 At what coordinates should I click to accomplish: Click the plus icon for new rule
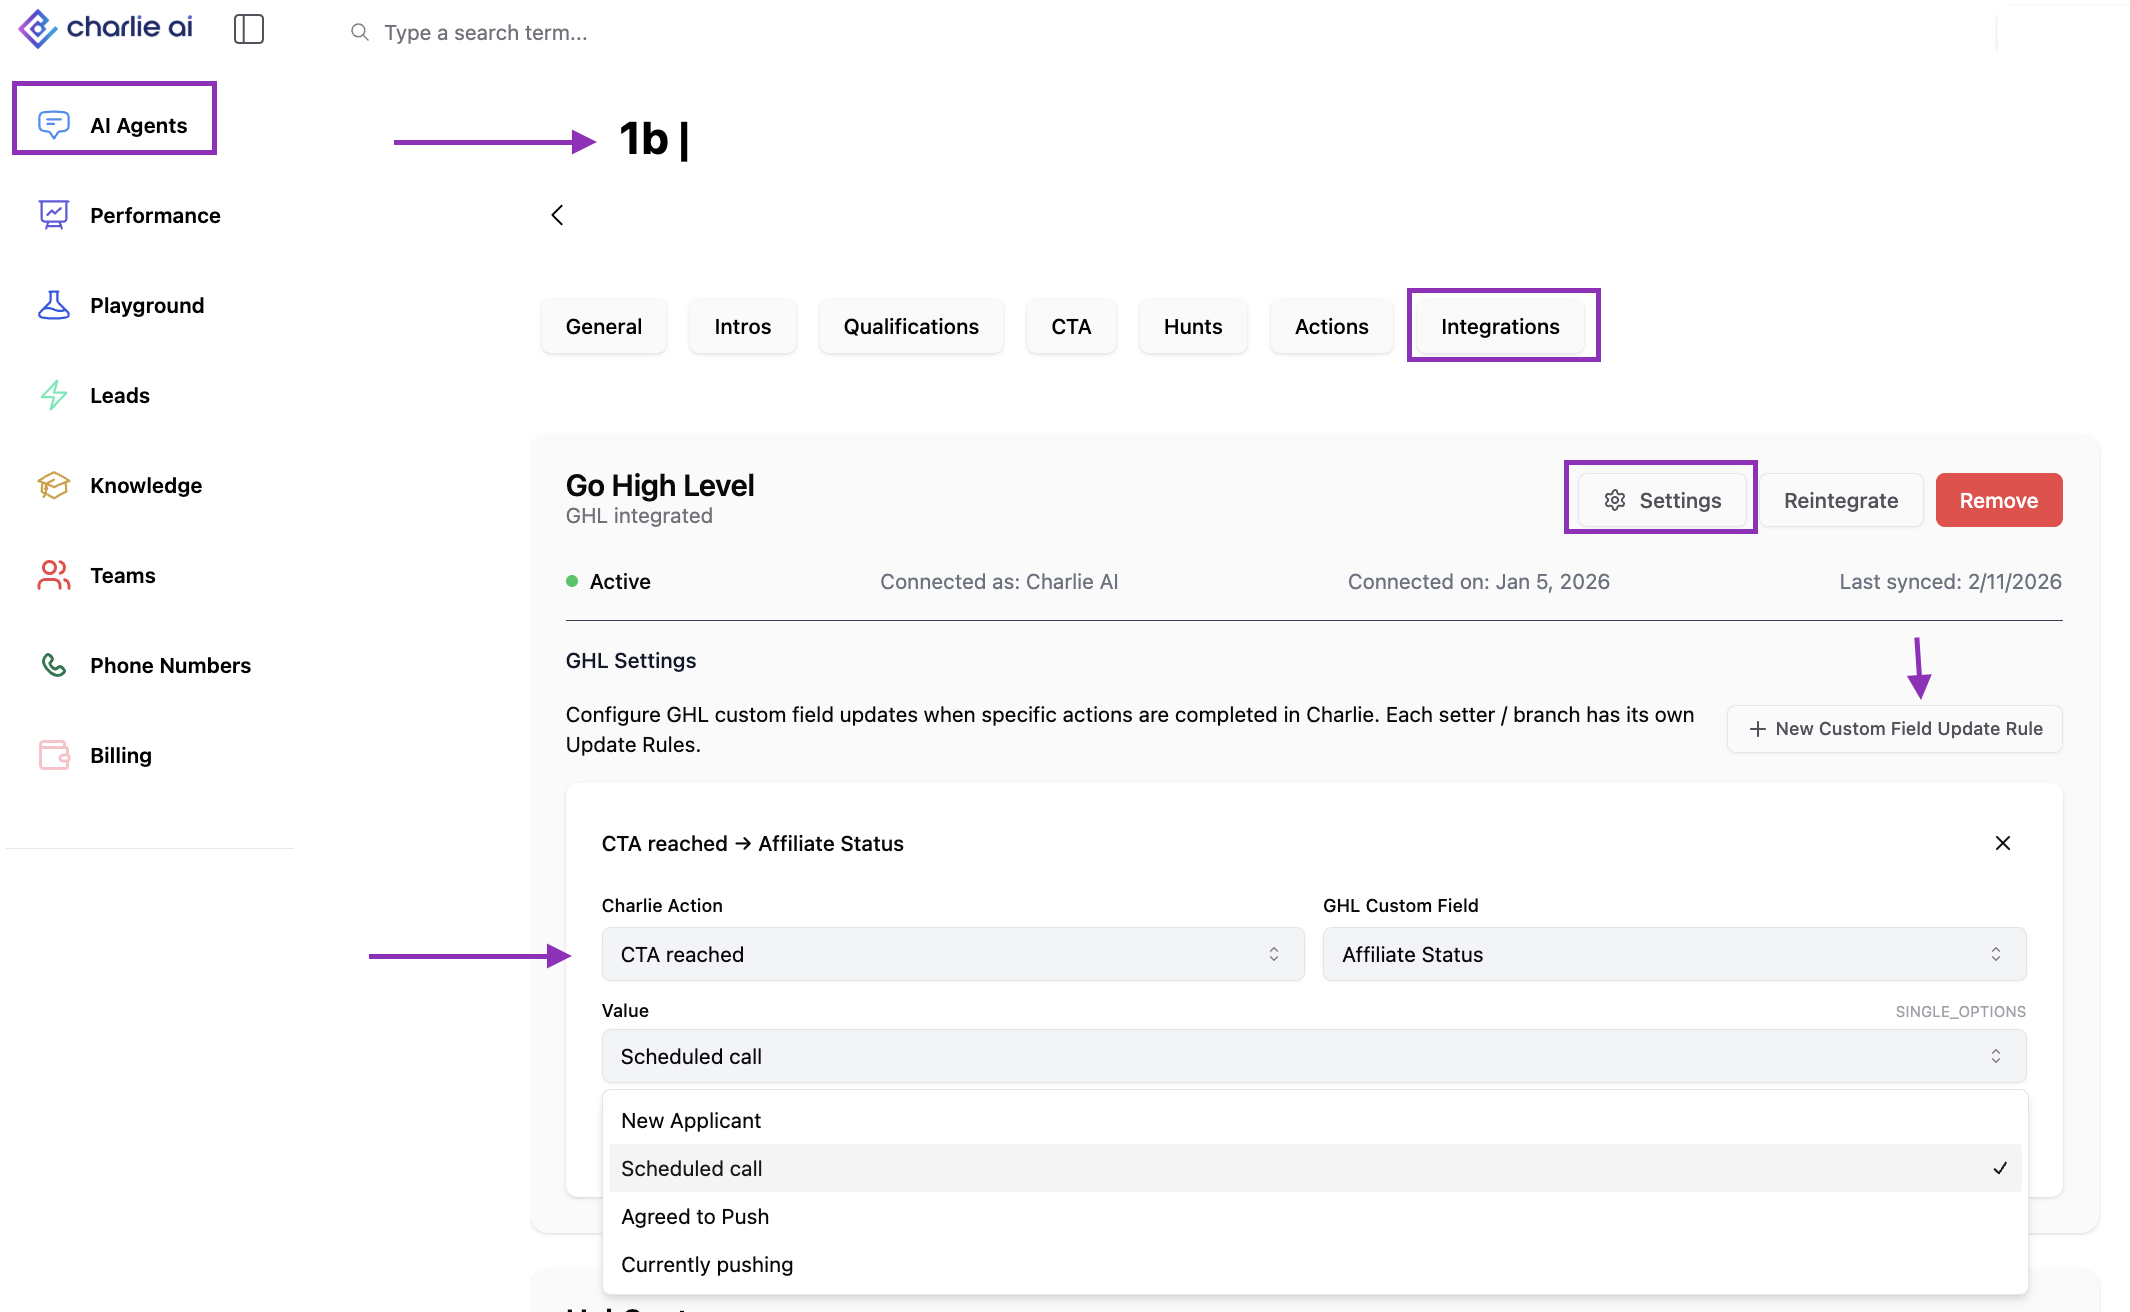[1757, 729]
